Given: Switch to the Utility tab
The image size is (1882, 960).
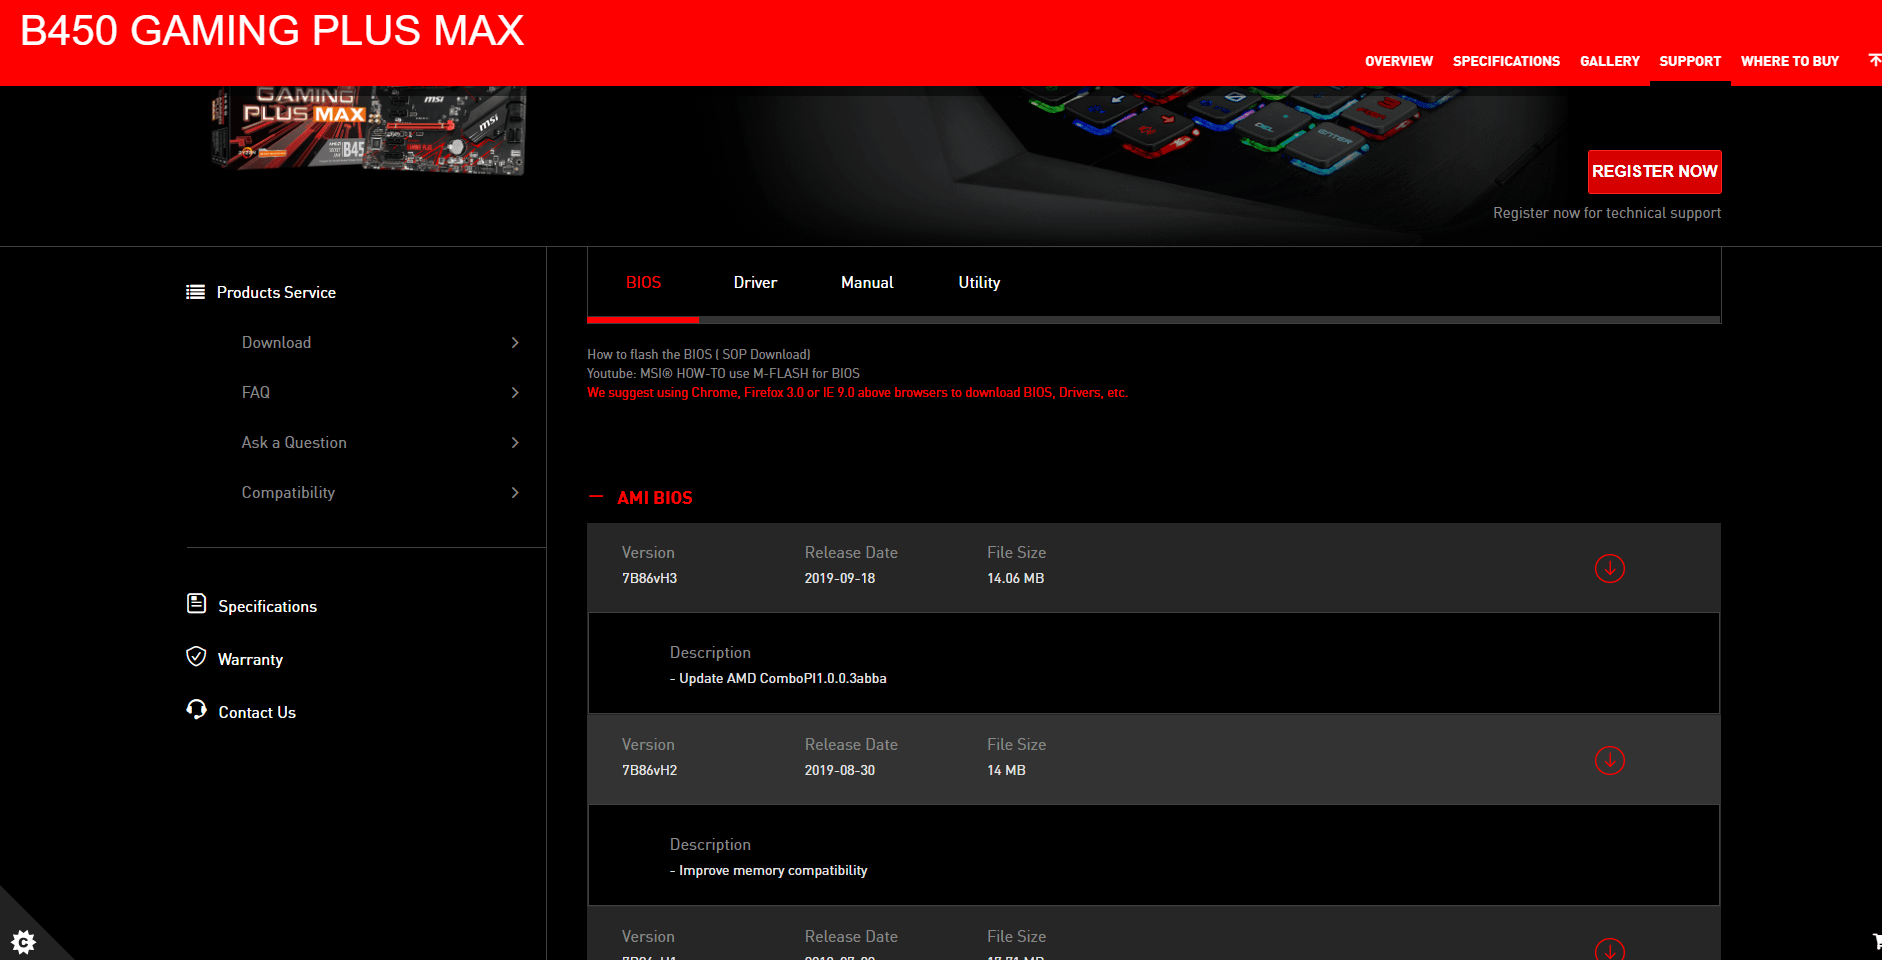Looking at the screenshot, I should [979, 283].
